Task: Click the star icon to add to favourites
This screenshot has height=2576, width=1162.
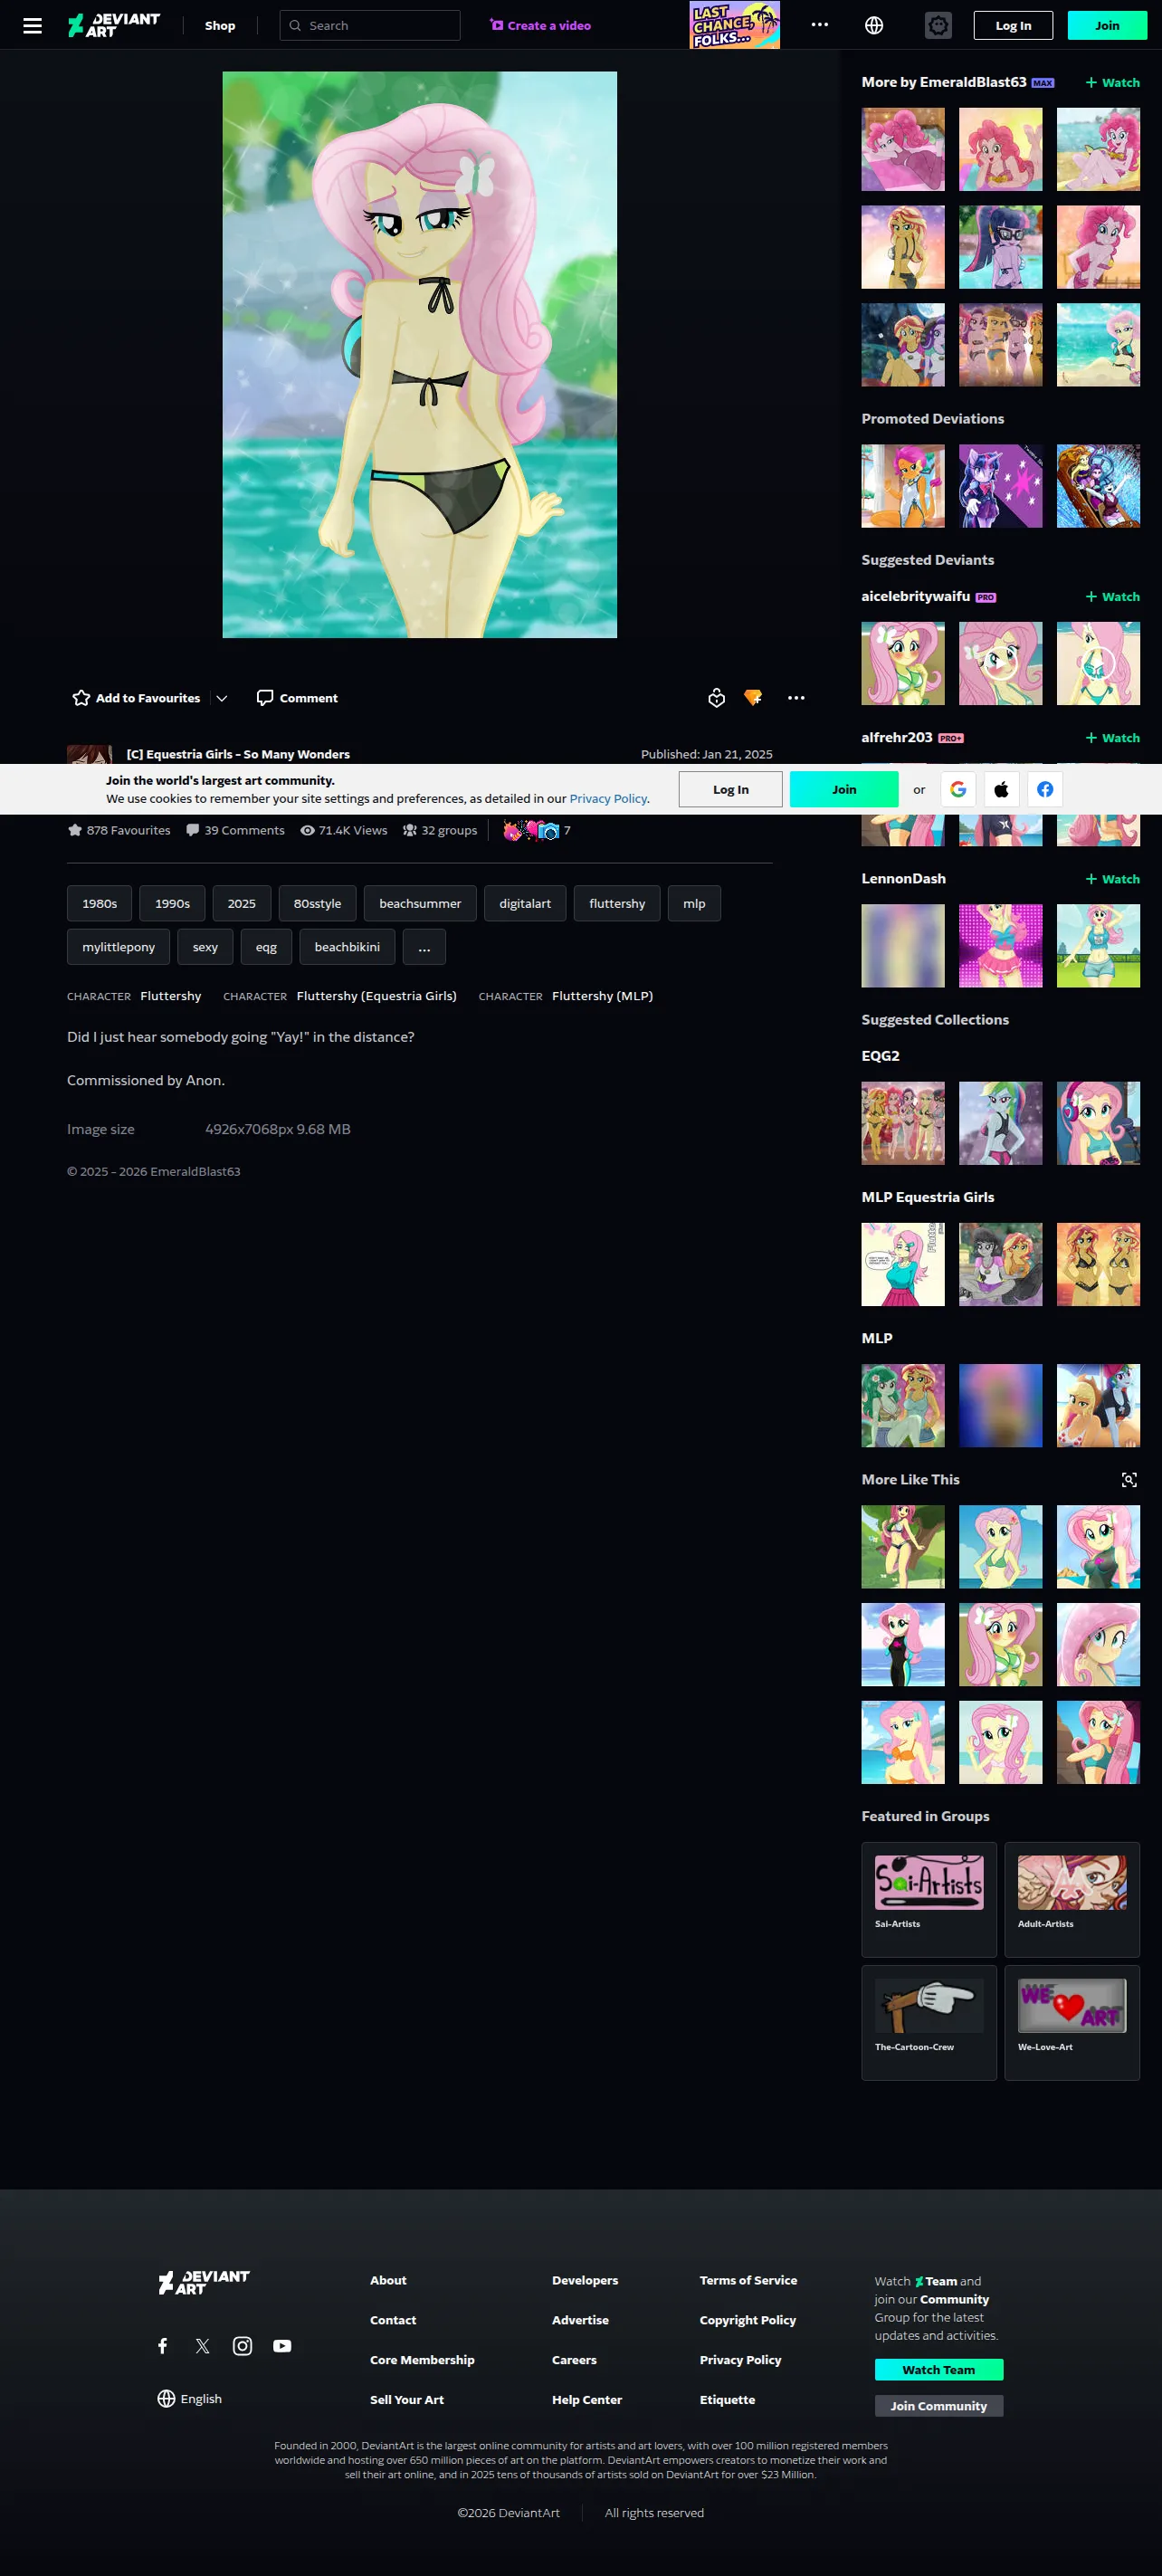Action: tap(81, 698)
